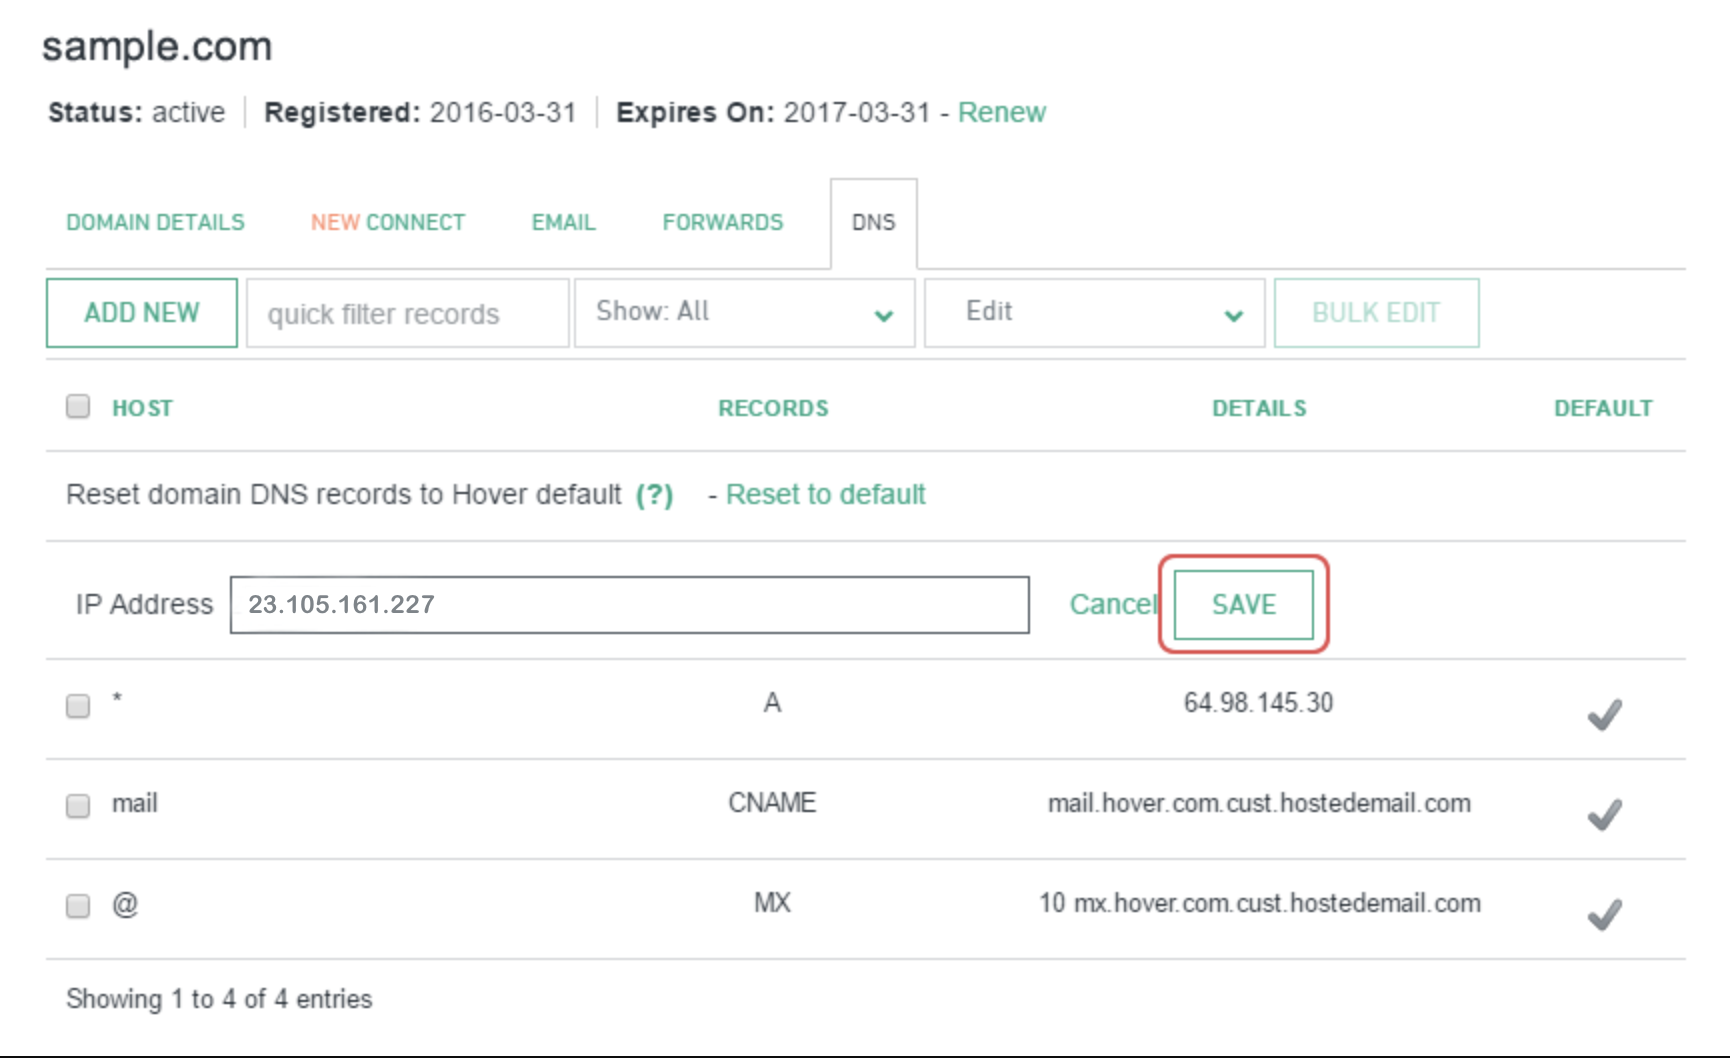1730x1058 pixels.
Task: Click the Reset to default link
Action: (x=825, y=495)
